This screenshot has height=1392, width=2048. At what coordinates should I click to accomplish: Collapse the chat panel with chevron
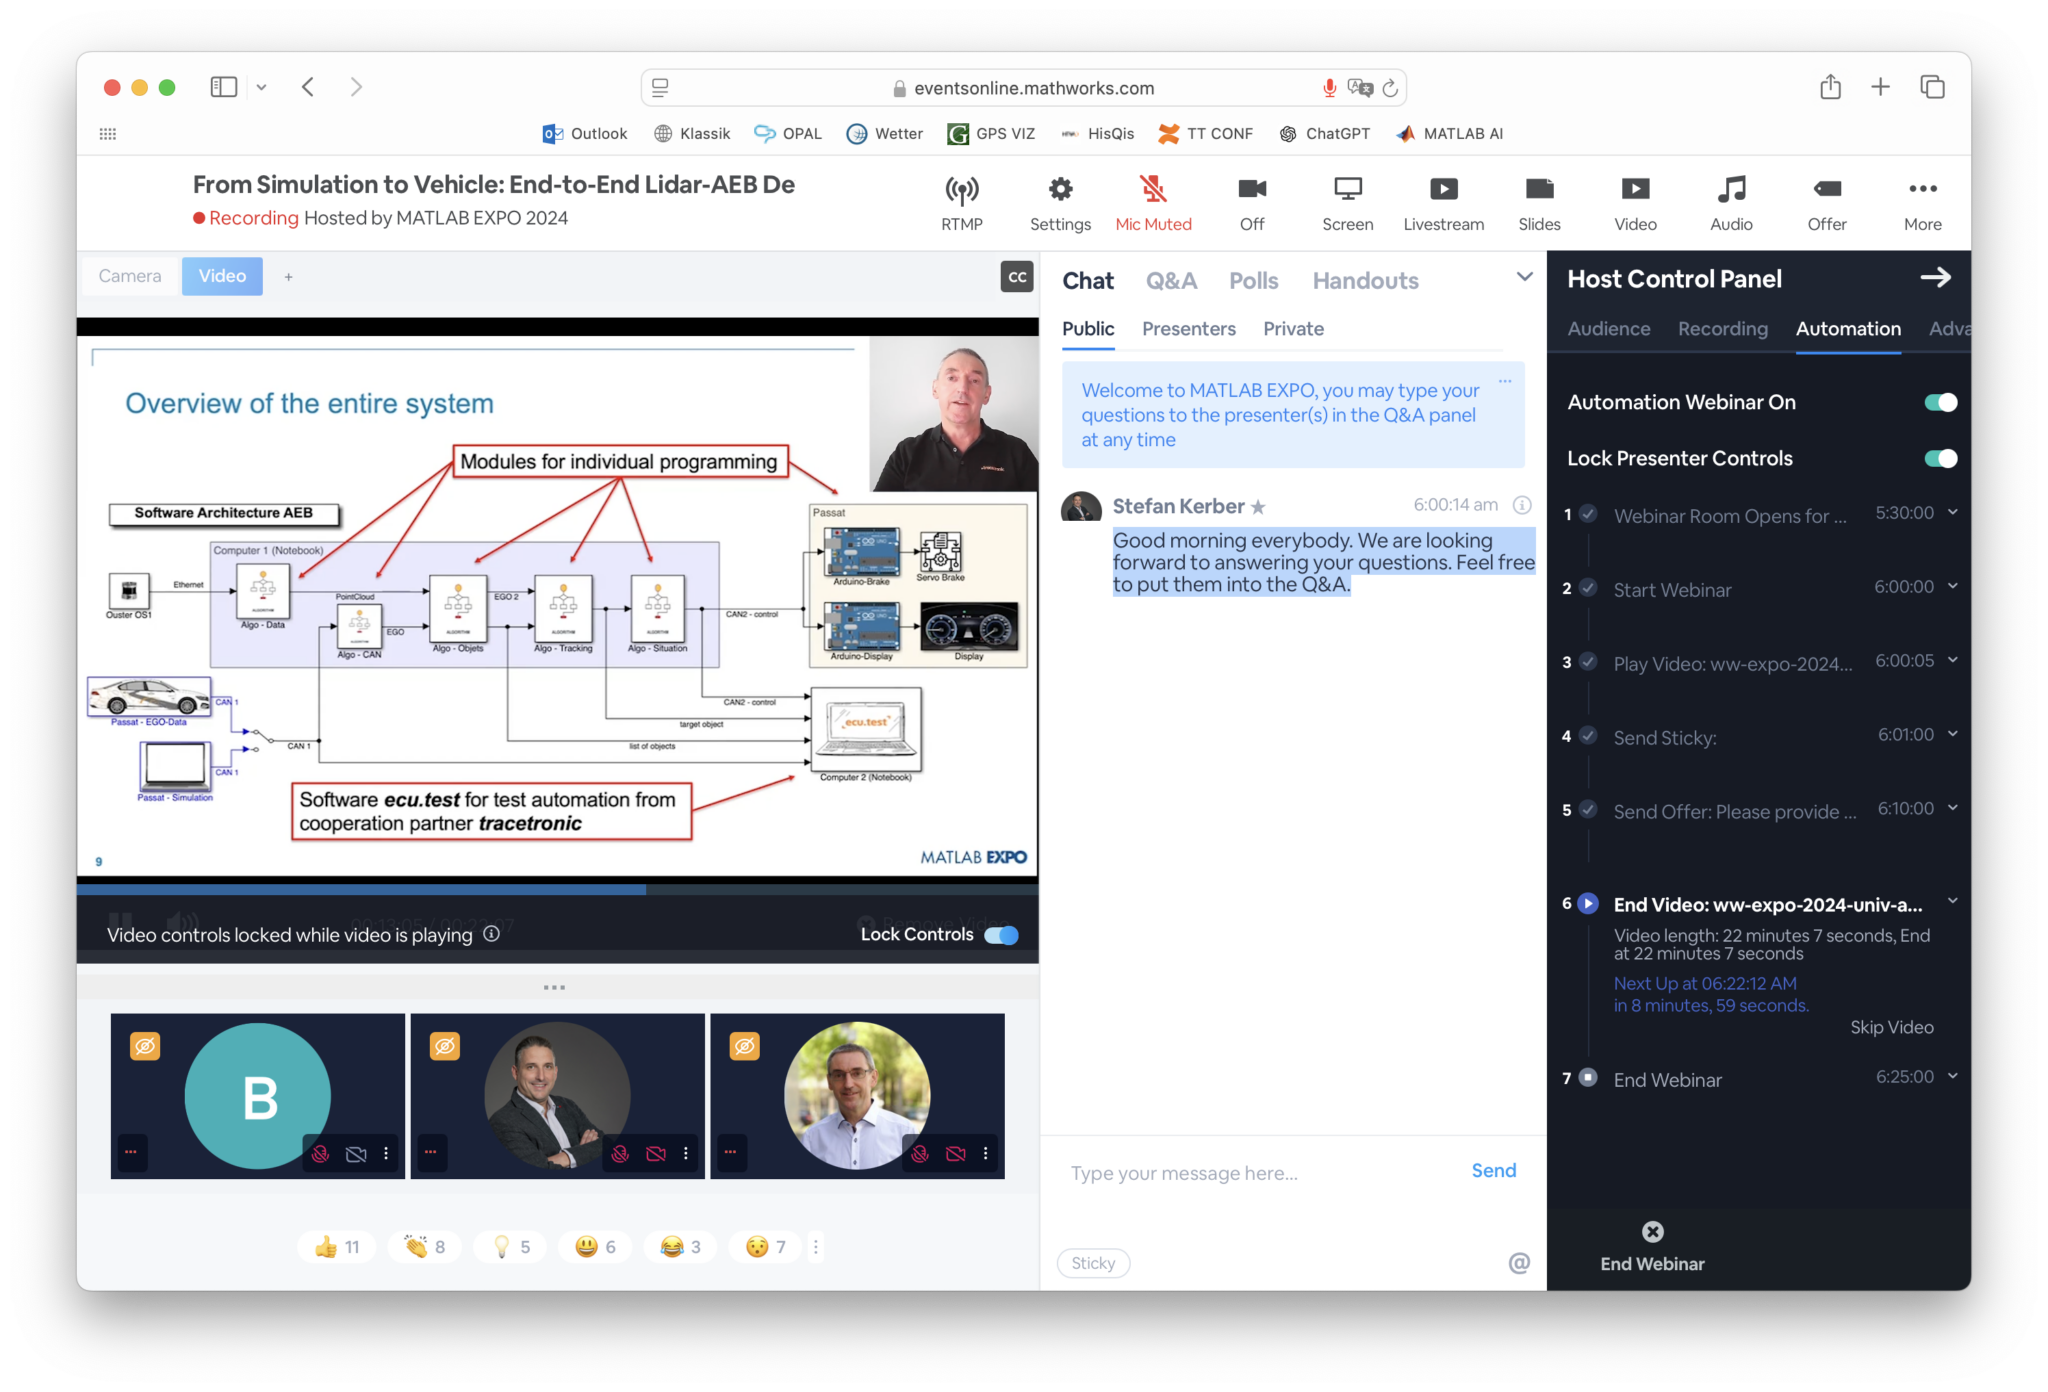pyautogui.click(x=1524, y=277)
